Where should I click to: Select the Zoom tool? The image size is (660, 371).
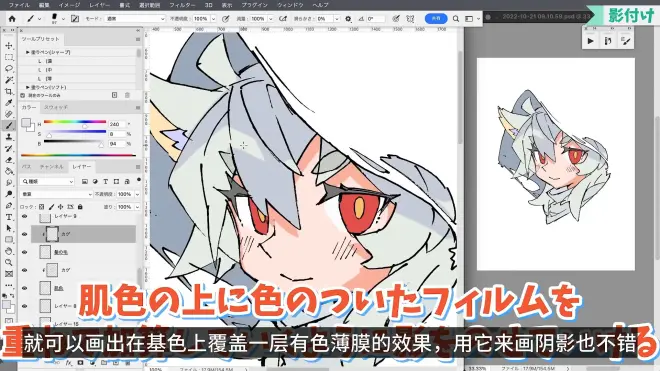click(x=9, y=262)
